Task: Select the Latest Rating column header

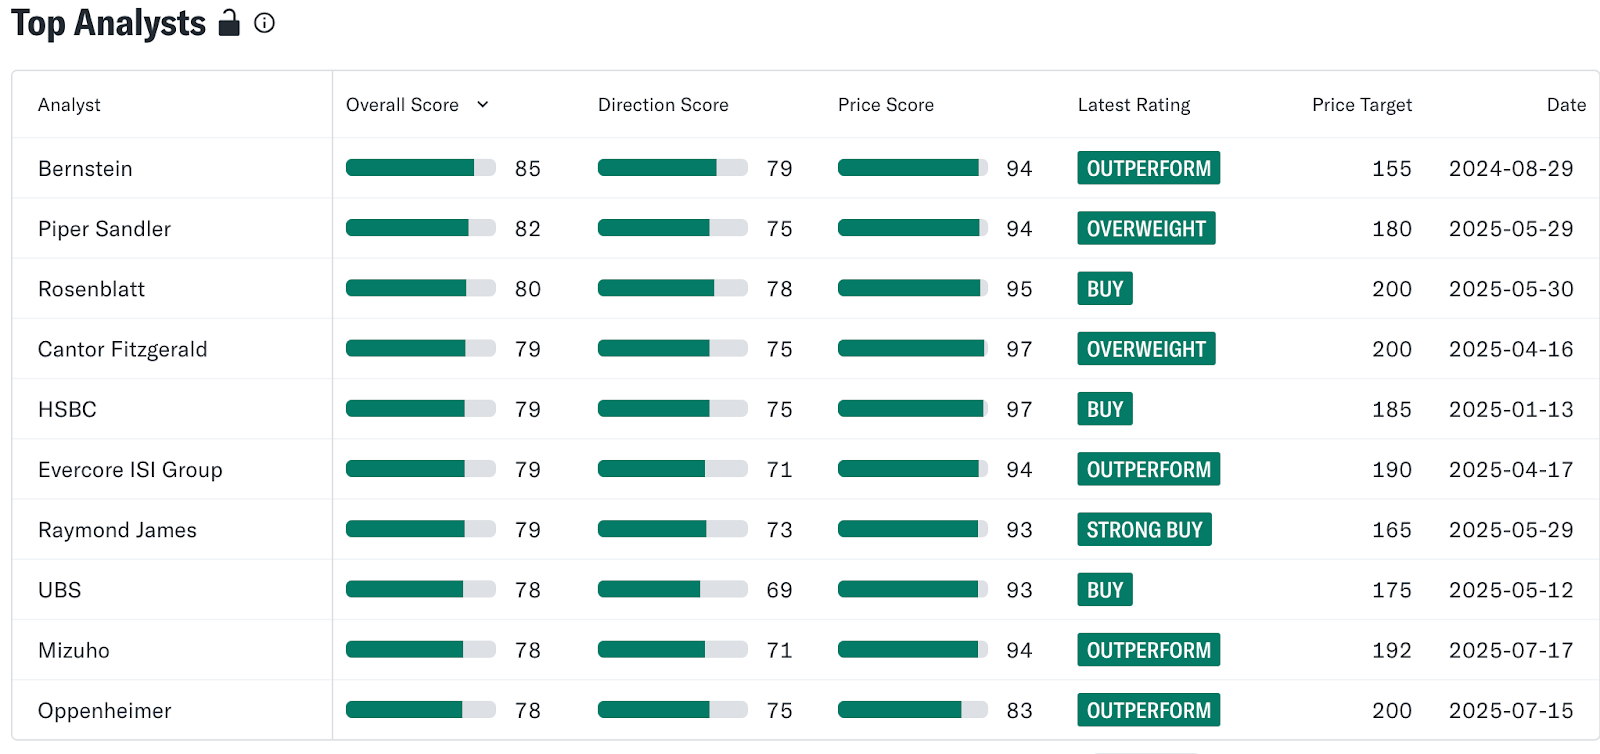Action: click(x=1134, y=105)
